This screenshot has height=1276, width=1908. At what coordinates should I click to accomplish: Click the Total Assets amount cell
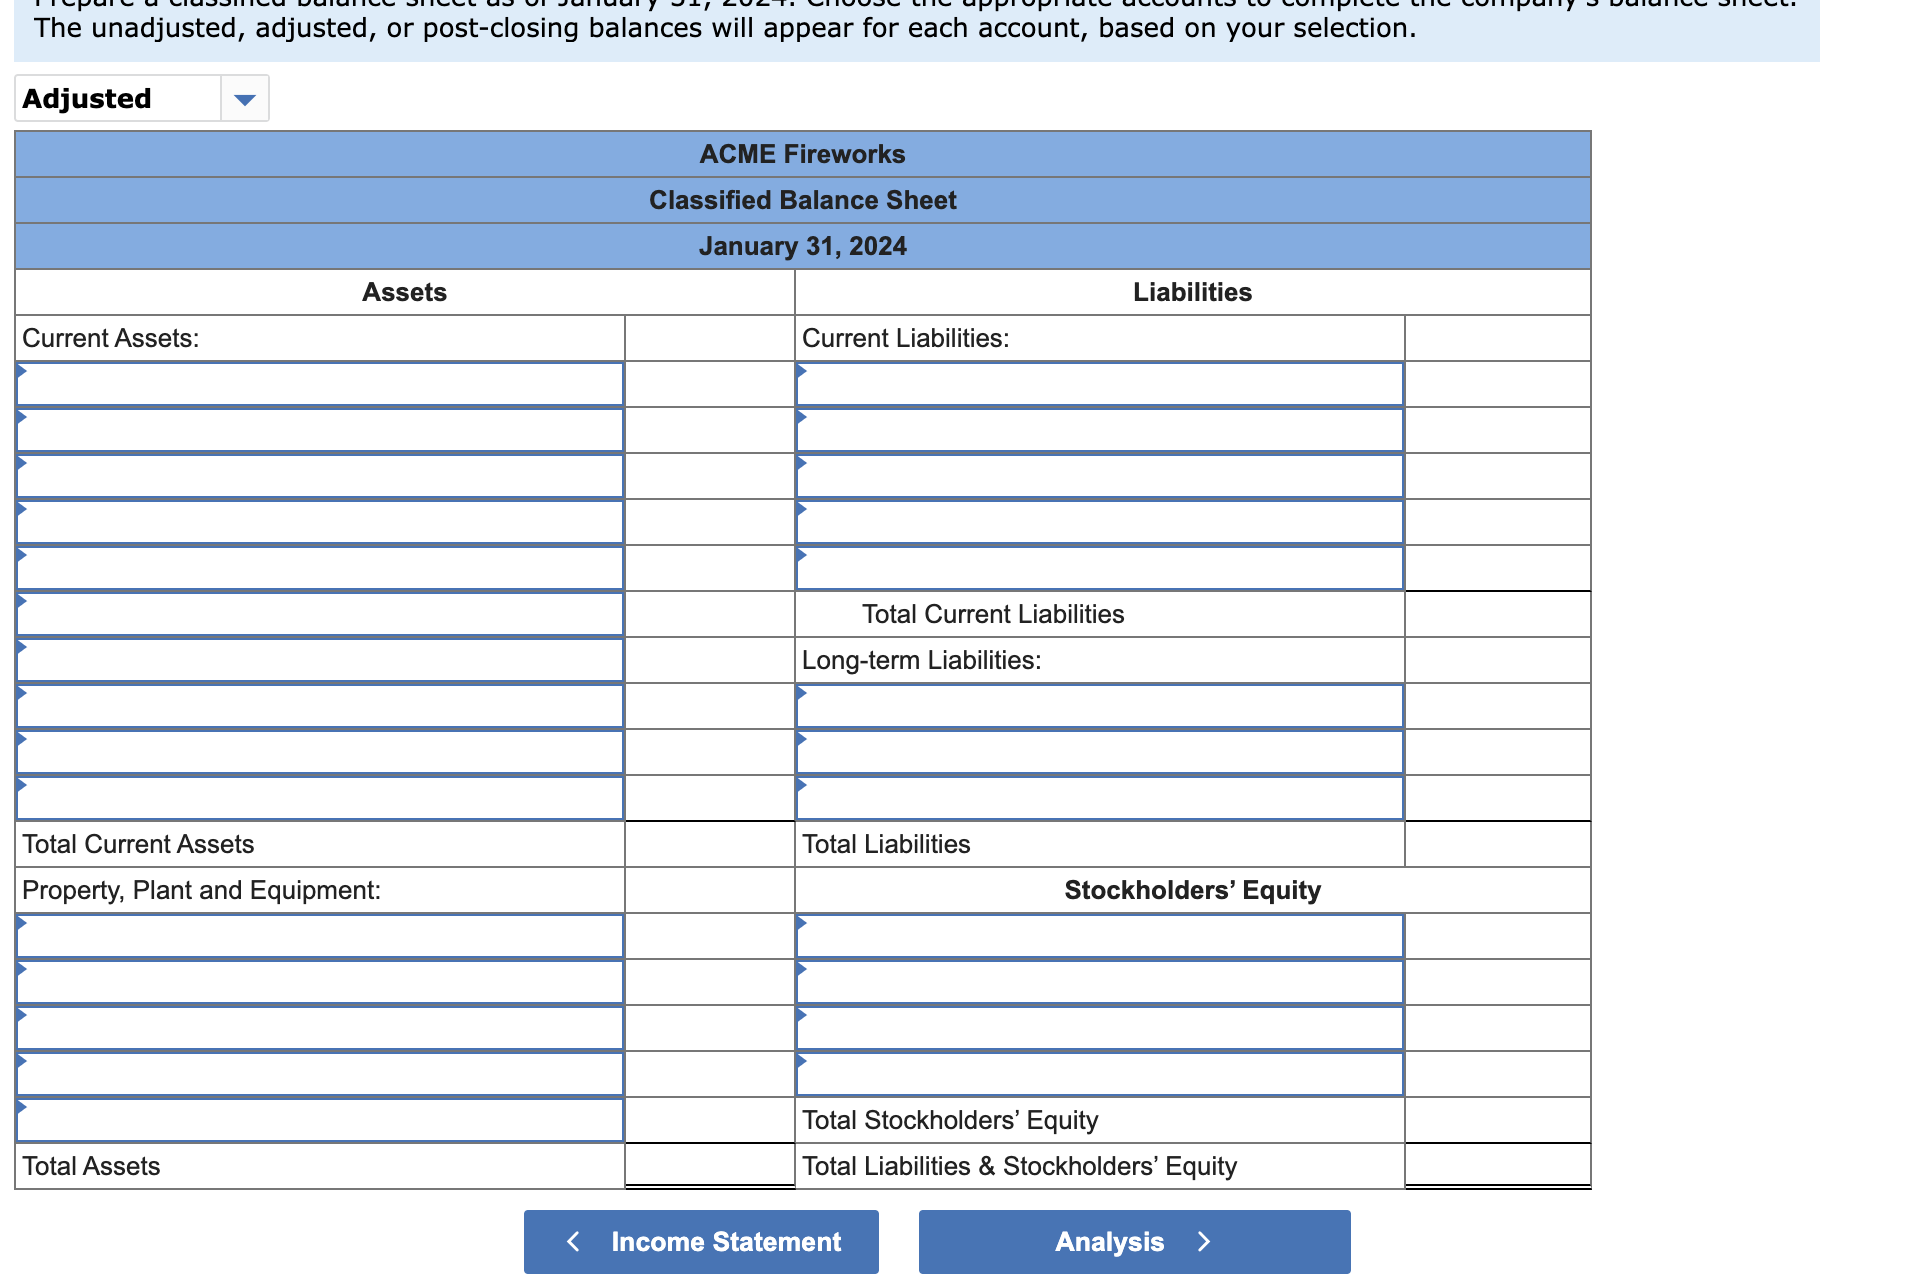click(710, 1166)
